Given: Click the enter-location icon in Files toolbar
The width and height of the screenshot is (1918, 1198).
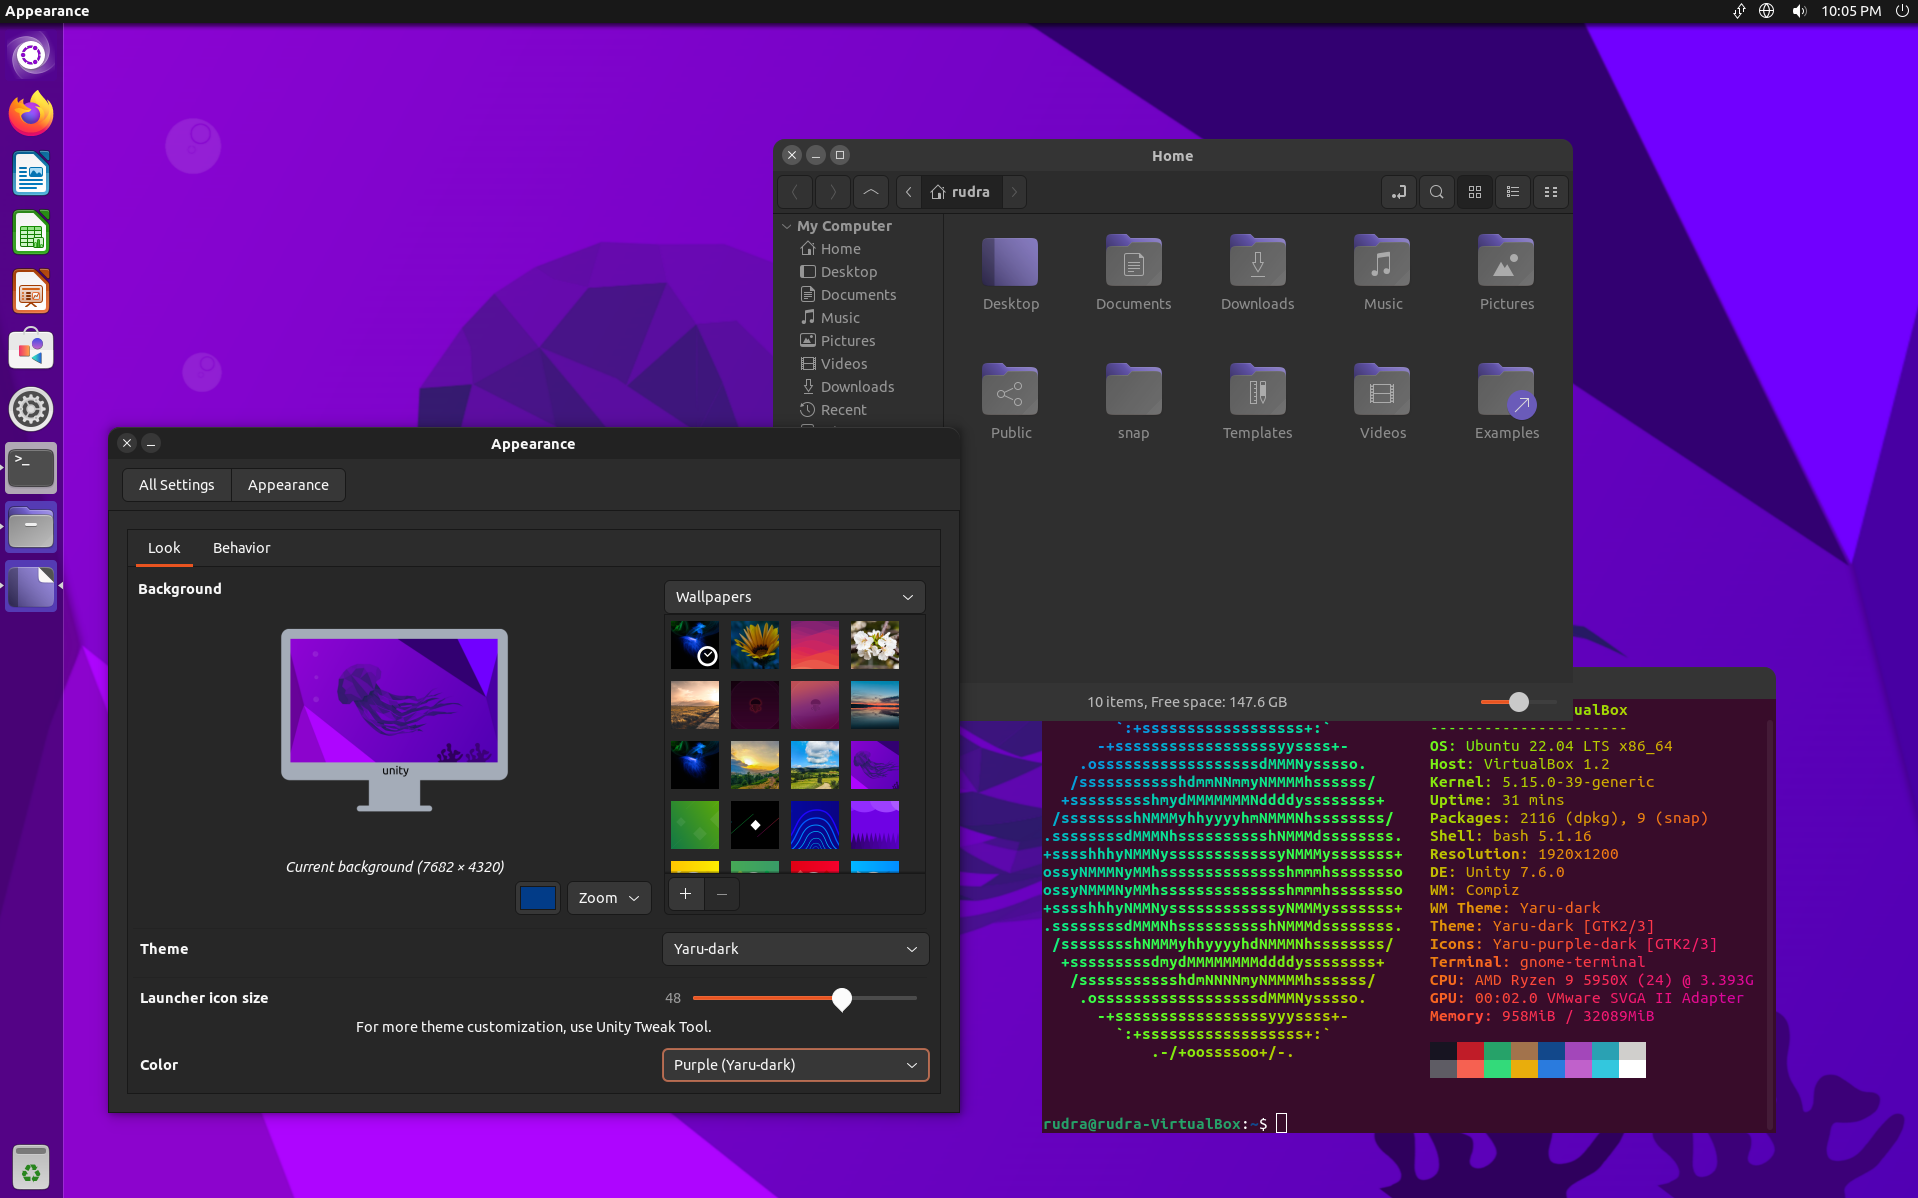Looking at the screenshot, I should (x=1398, y=191).
